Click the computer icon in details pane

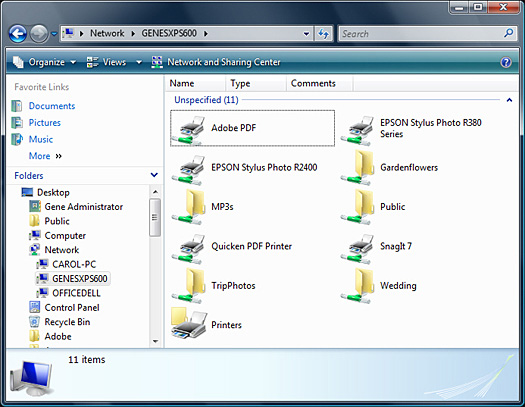coord(32,378)
